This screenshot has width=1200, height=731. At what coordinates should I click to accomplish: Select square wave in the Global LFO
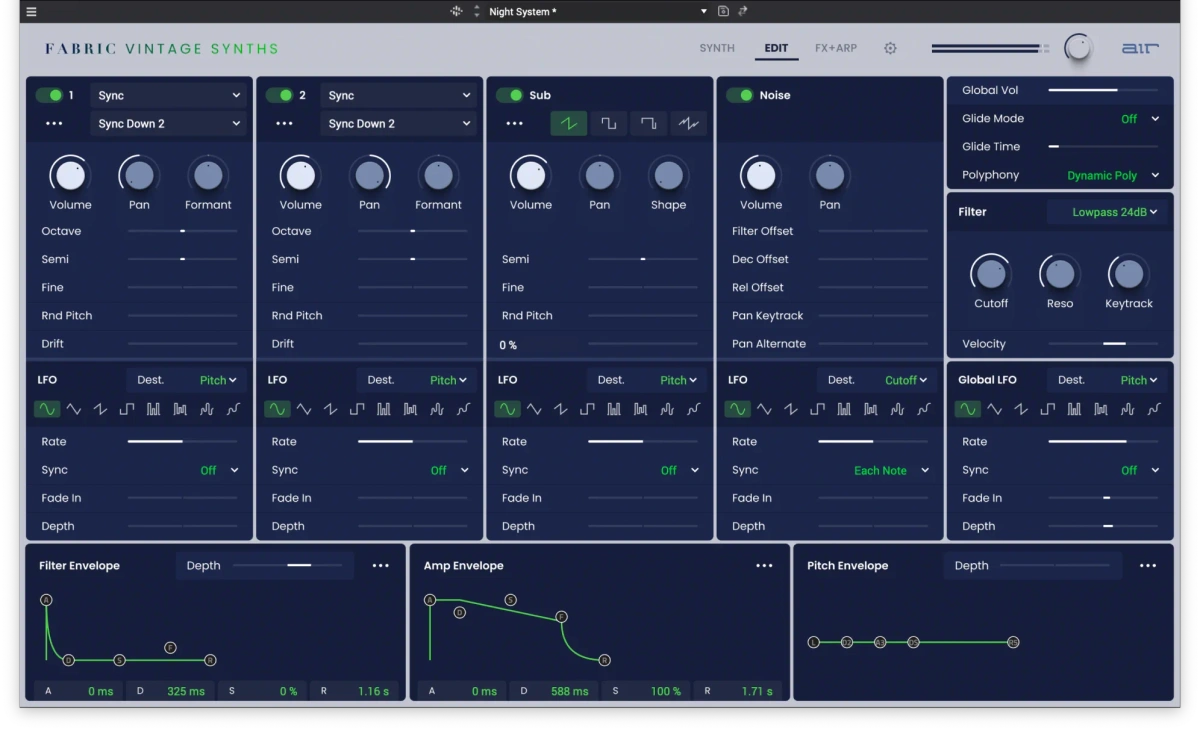1047,409
